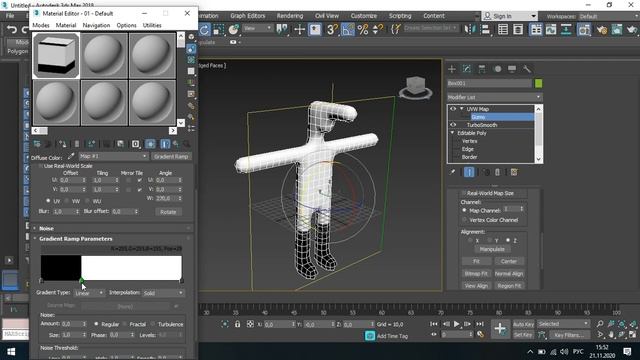Enable Use Real-World Scale checkbox
The image size is (640, 360).
[40, 166]
